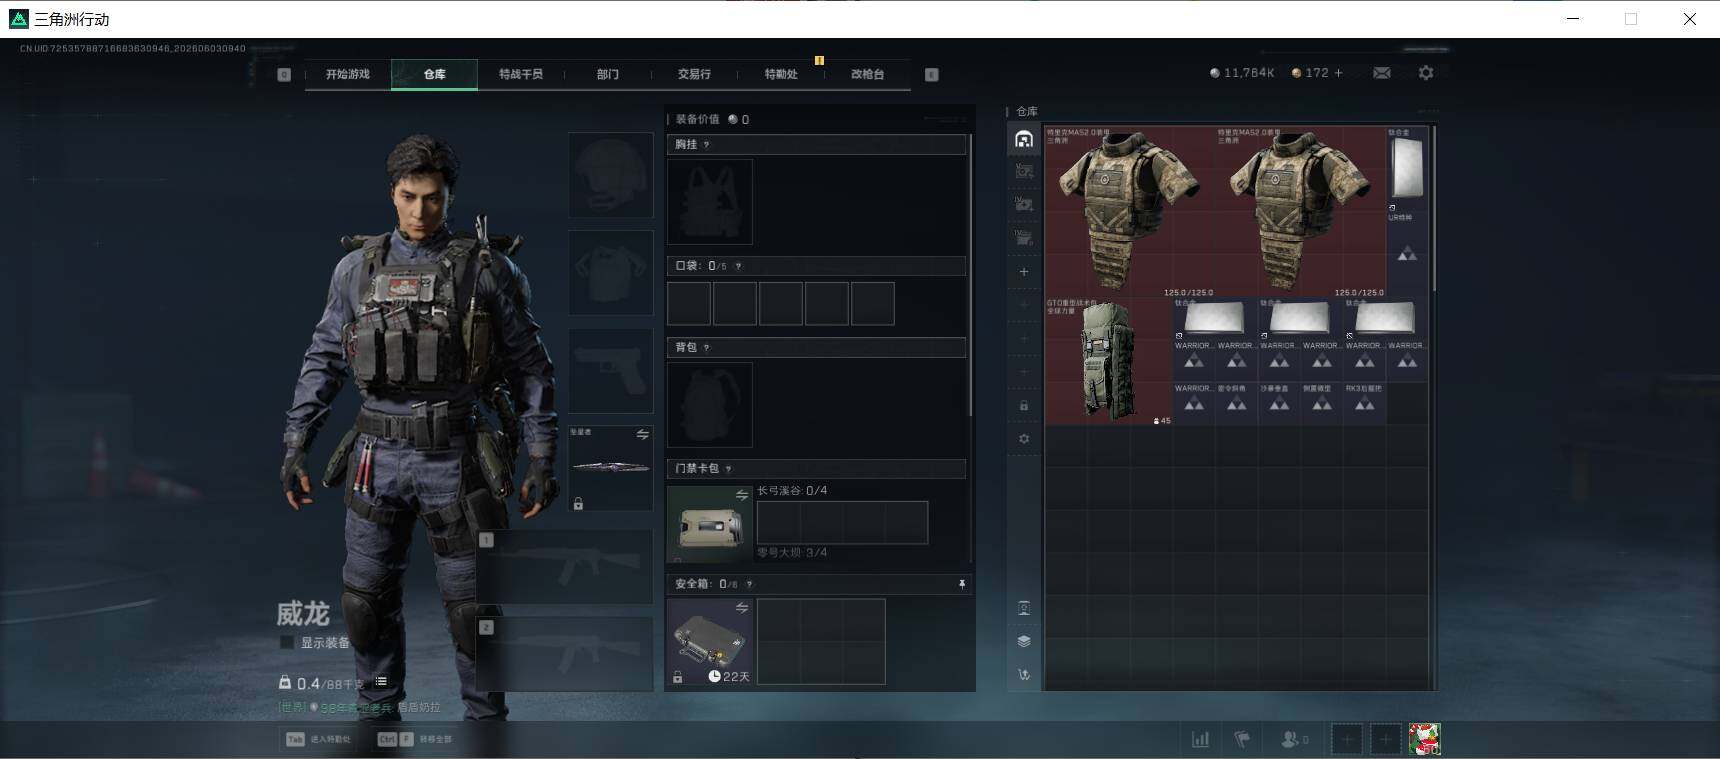The width and height of the screenshot is (1720, 759).
Task: Open the friends list icon
Action: tap(1294, 739)
